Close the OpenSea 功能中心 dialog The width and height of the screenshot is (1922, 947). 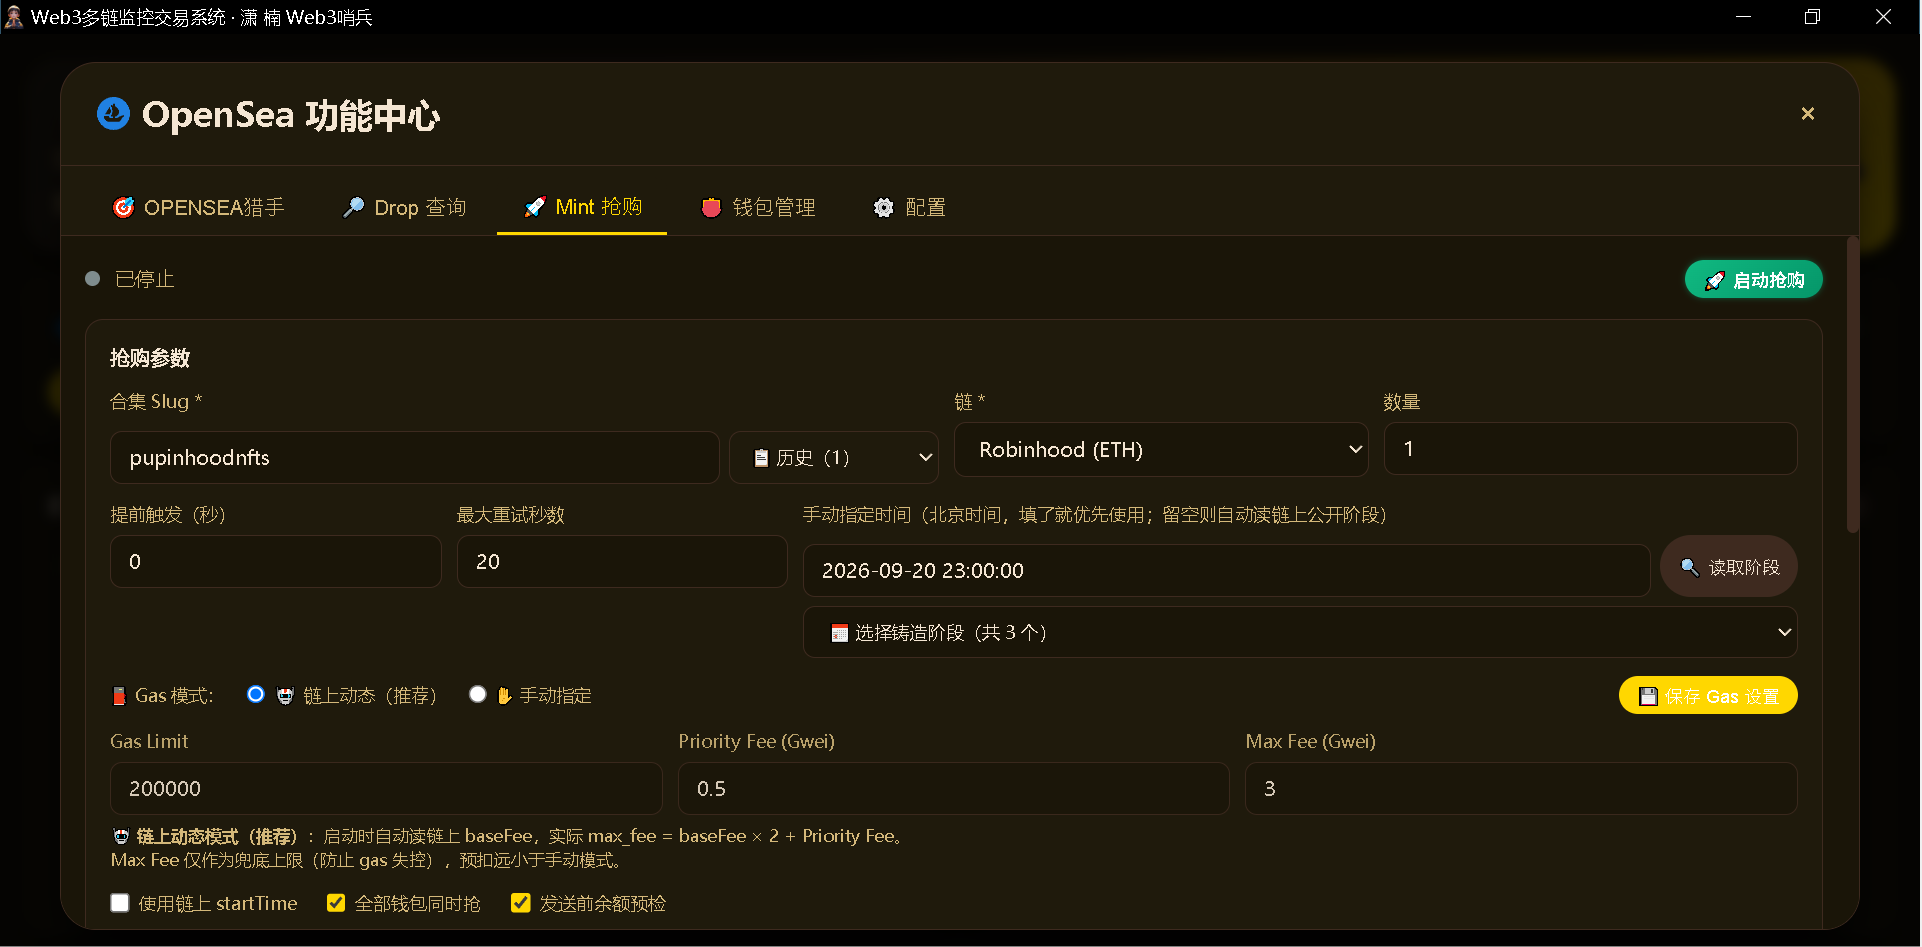point(1807,114)
